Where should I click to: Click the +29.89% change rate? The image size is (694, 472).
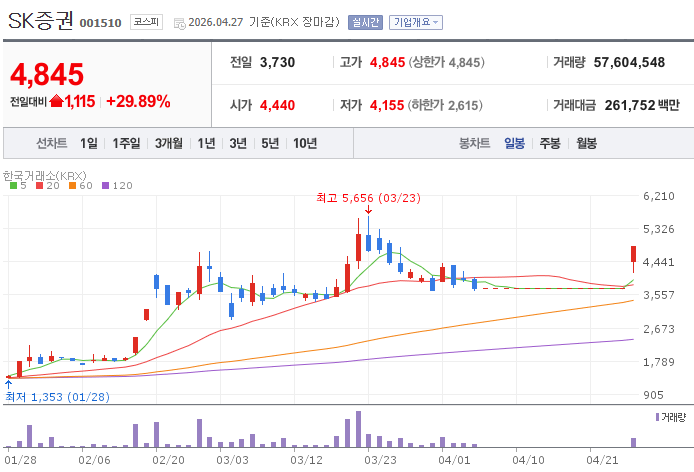[138, 101]
